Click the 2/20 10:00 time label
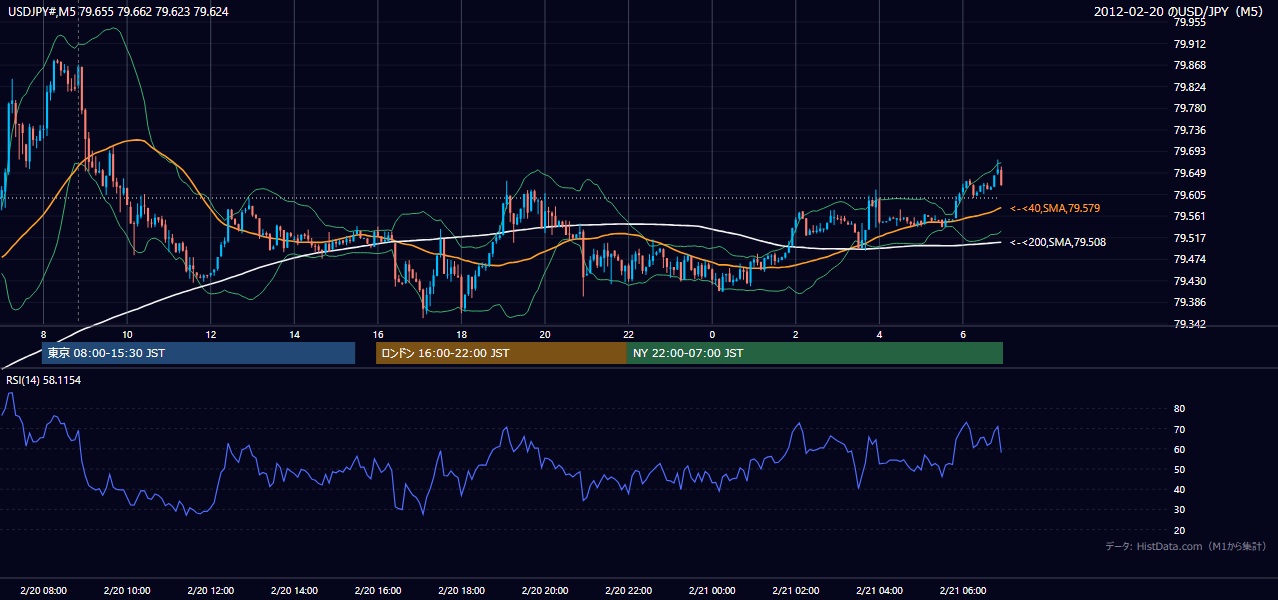This screenshot has height=600, width=1278. coord(127,591)
